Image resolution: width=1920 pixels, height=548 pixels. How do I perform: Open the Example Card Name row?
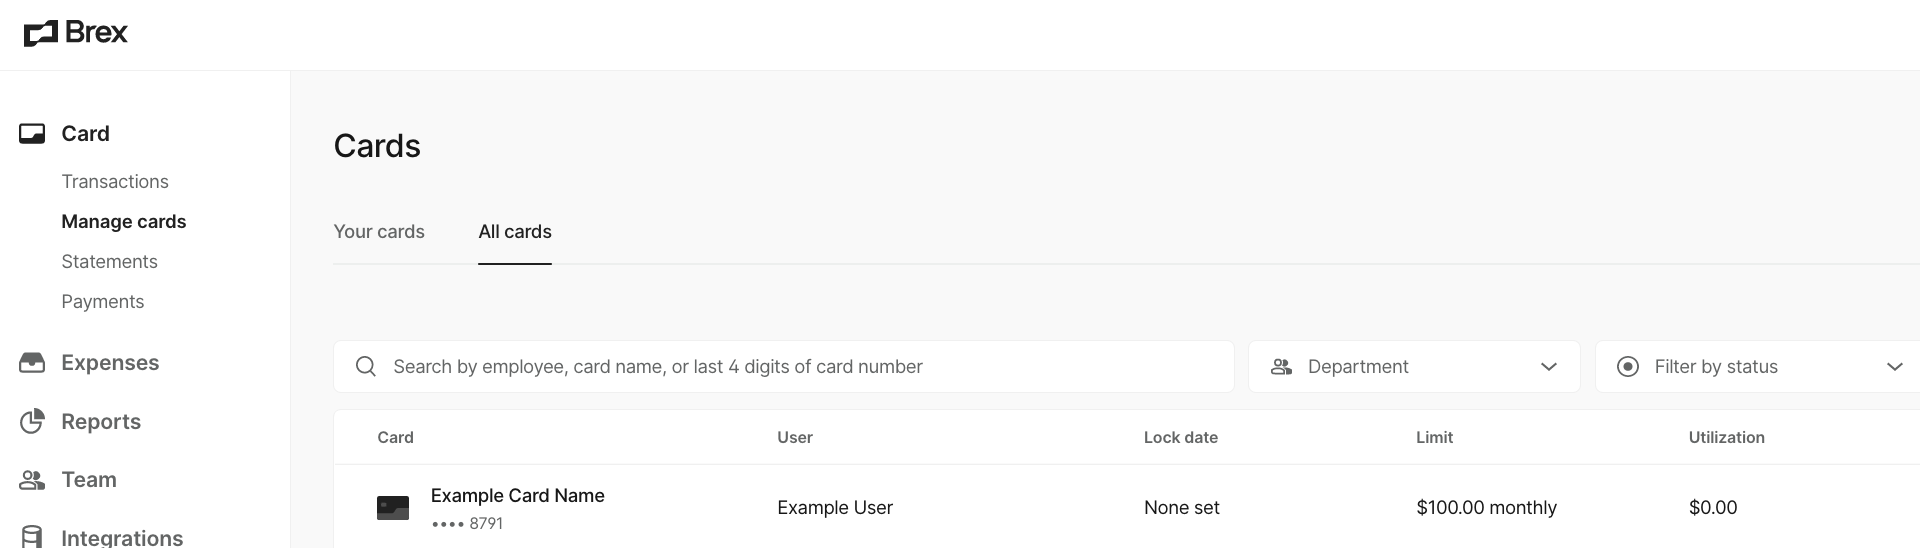517,496
